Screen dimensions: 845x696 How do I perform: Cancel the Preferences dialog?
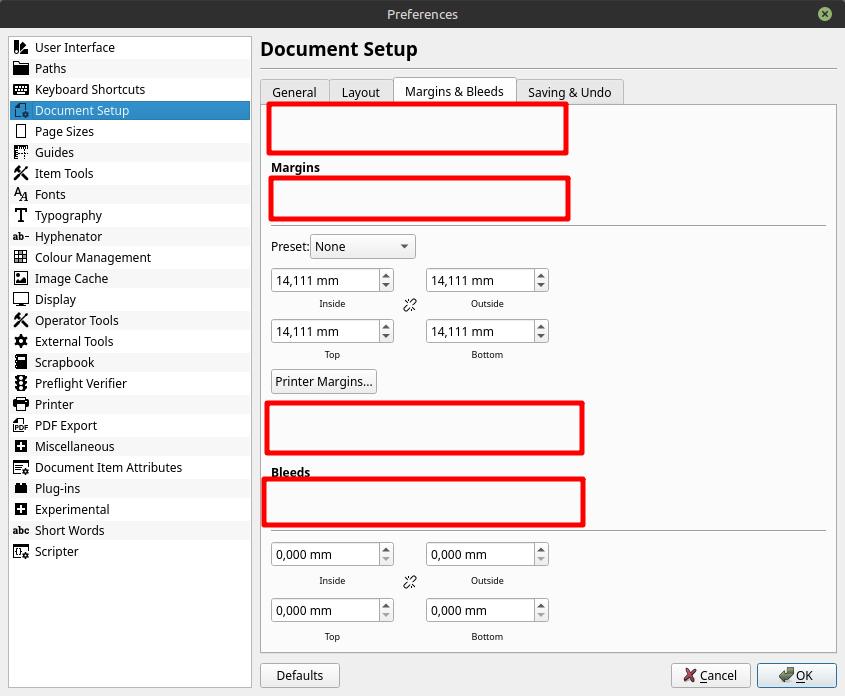709,676
